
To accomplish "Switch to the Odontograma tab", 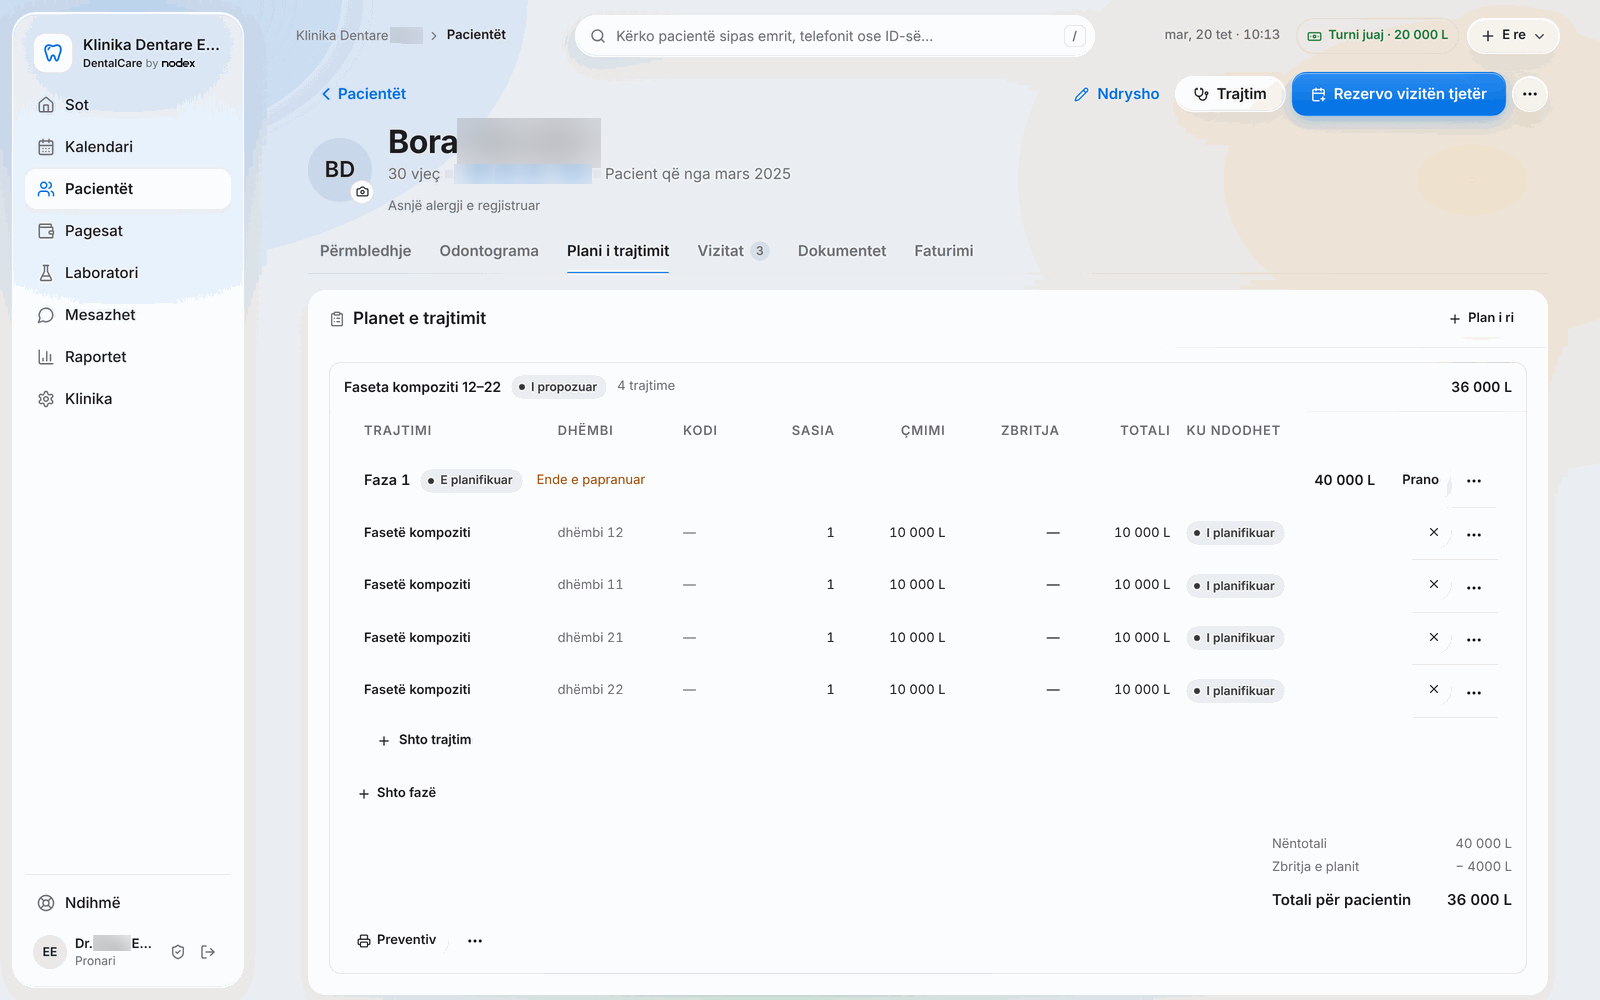I will point(489,251).
